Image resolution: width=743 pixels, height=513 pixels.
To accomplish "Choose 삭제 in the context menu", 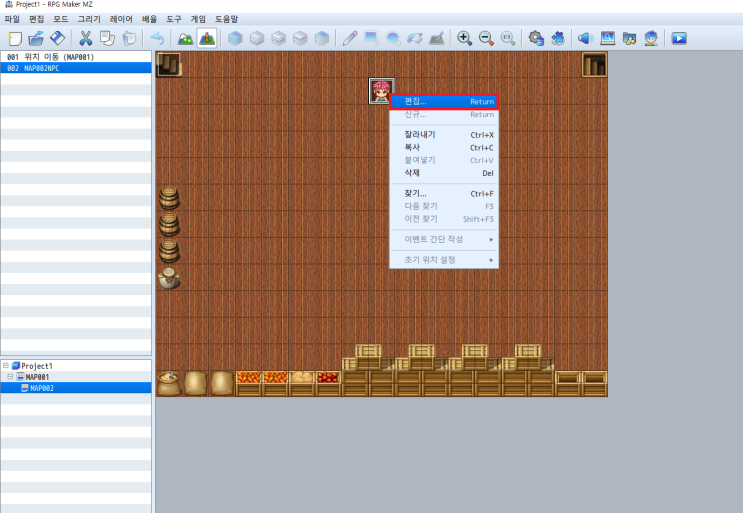I will click(444, 173).
